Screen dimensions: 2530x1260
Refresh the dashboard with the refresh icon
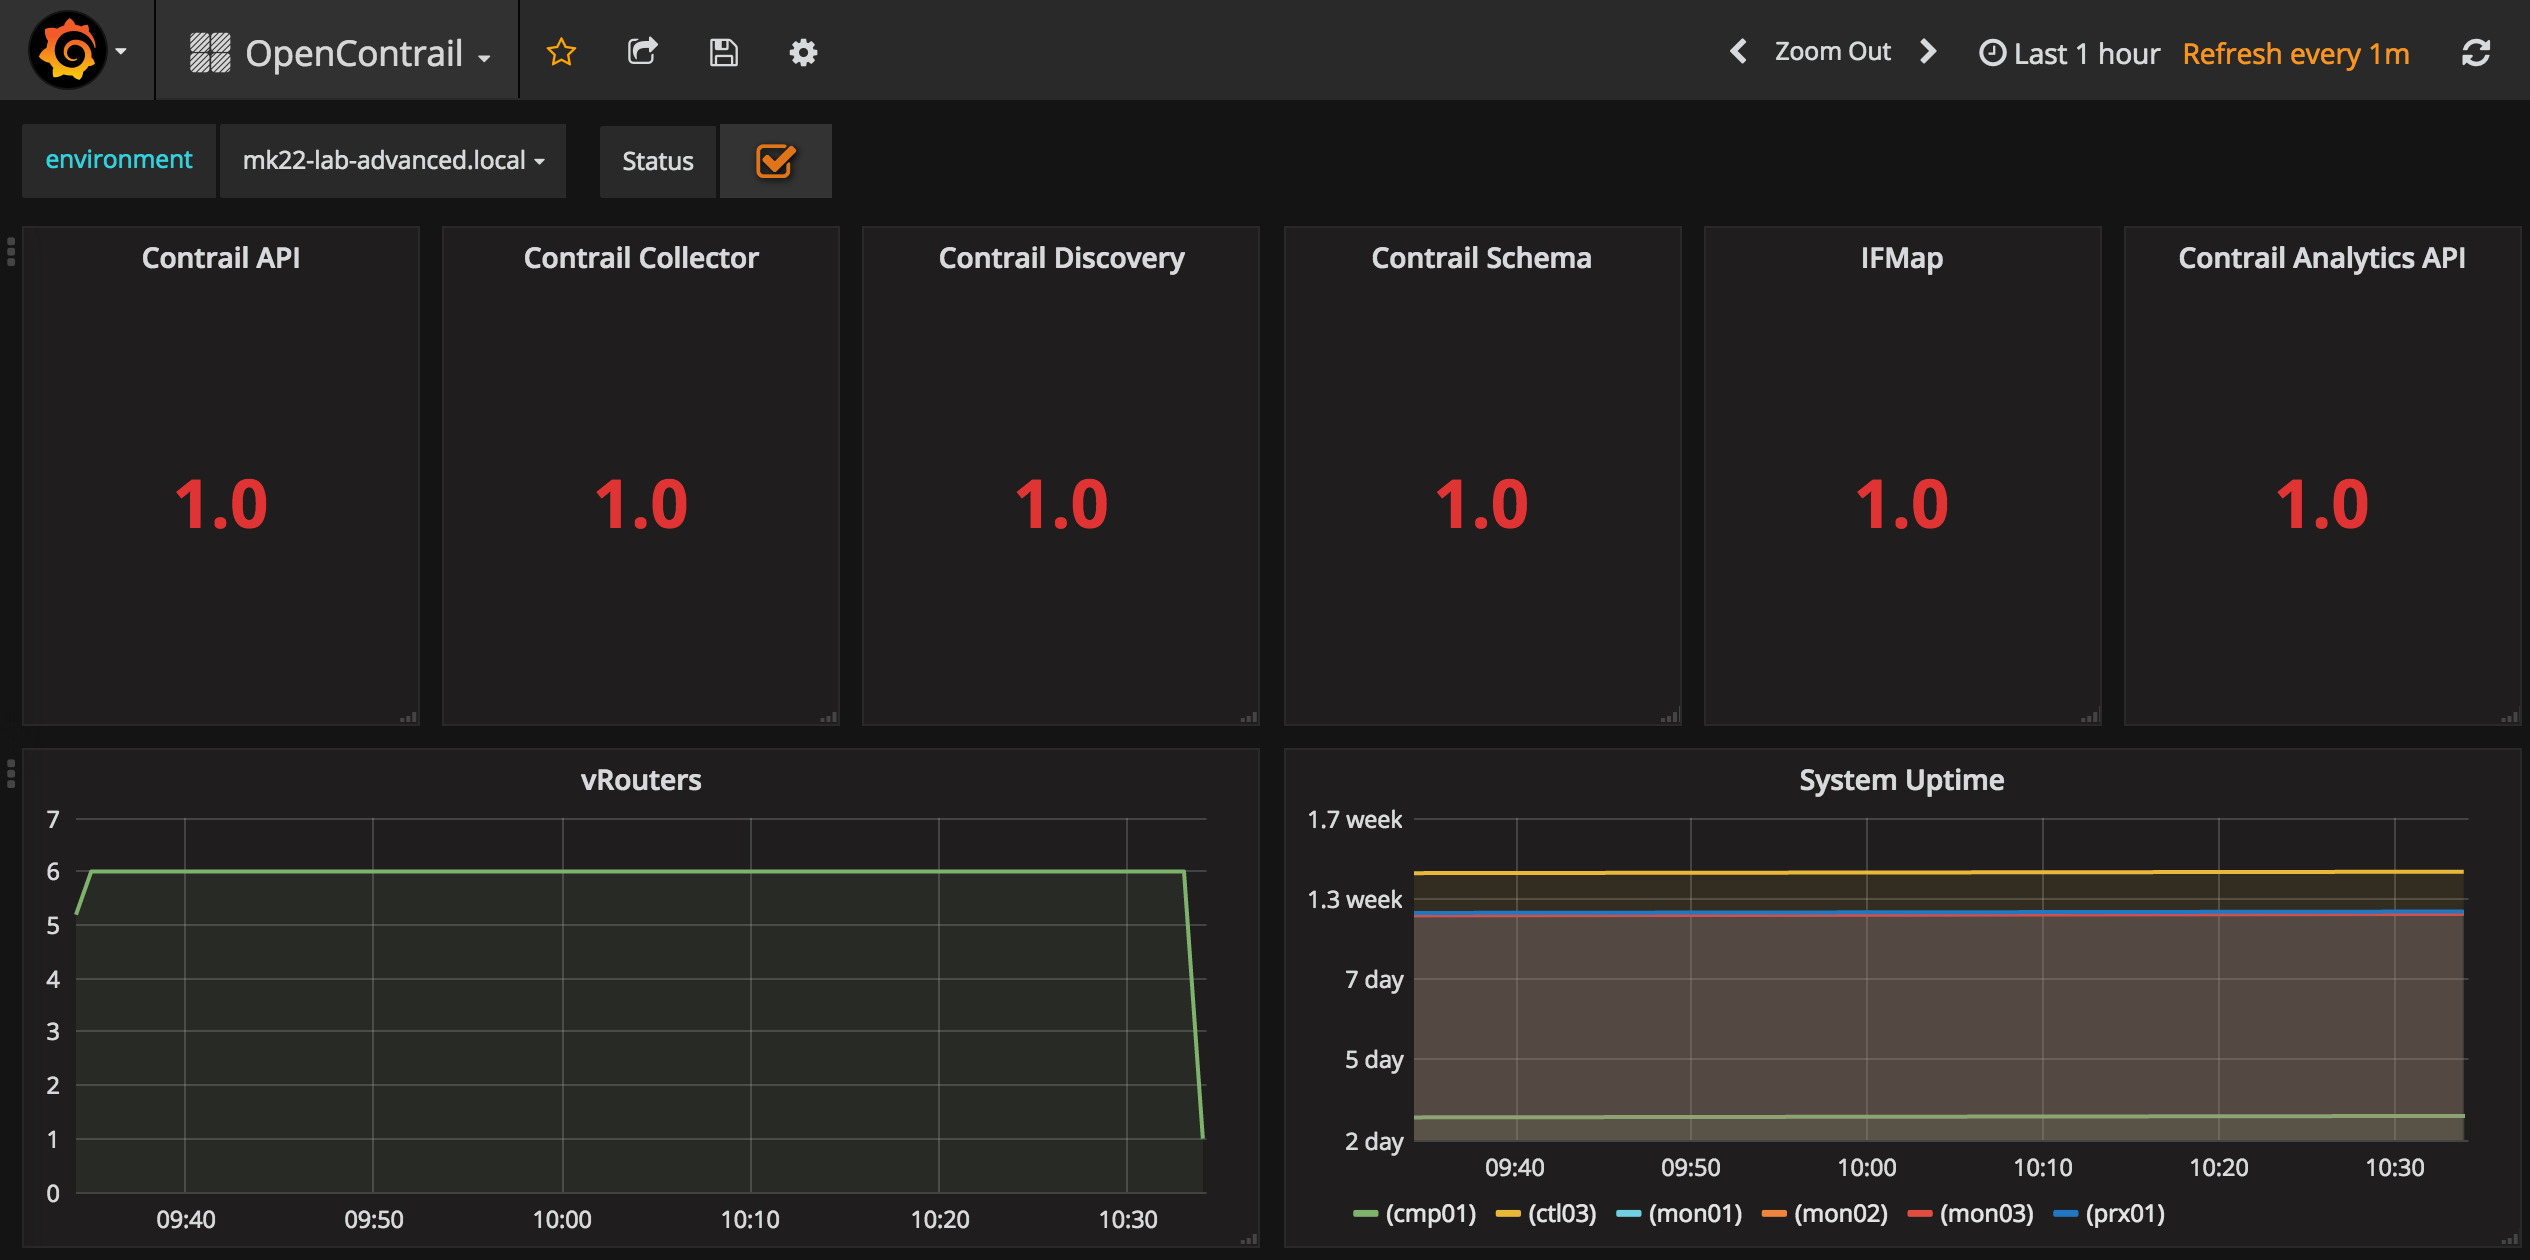pyautogui.click(x=2475, y=52)
